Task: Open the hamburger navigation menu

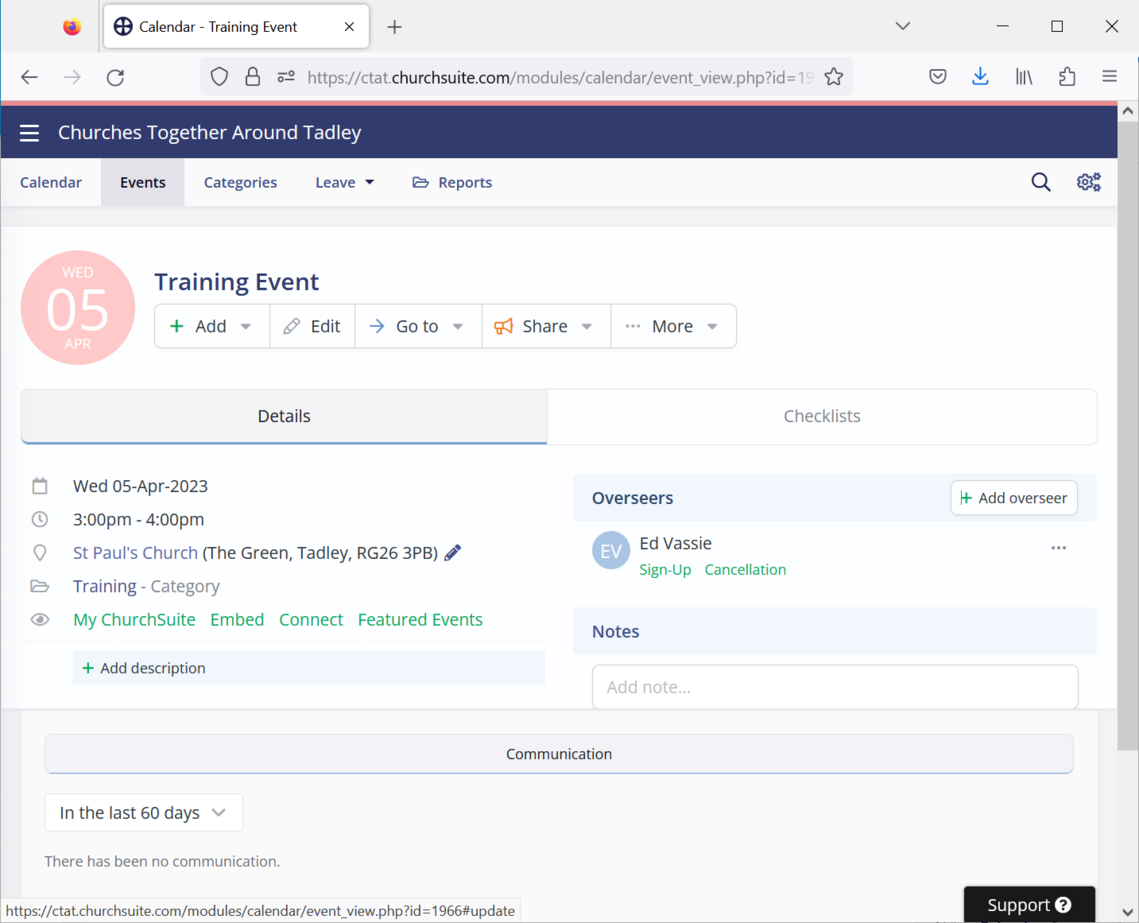Action: click(x=29, y=133)
